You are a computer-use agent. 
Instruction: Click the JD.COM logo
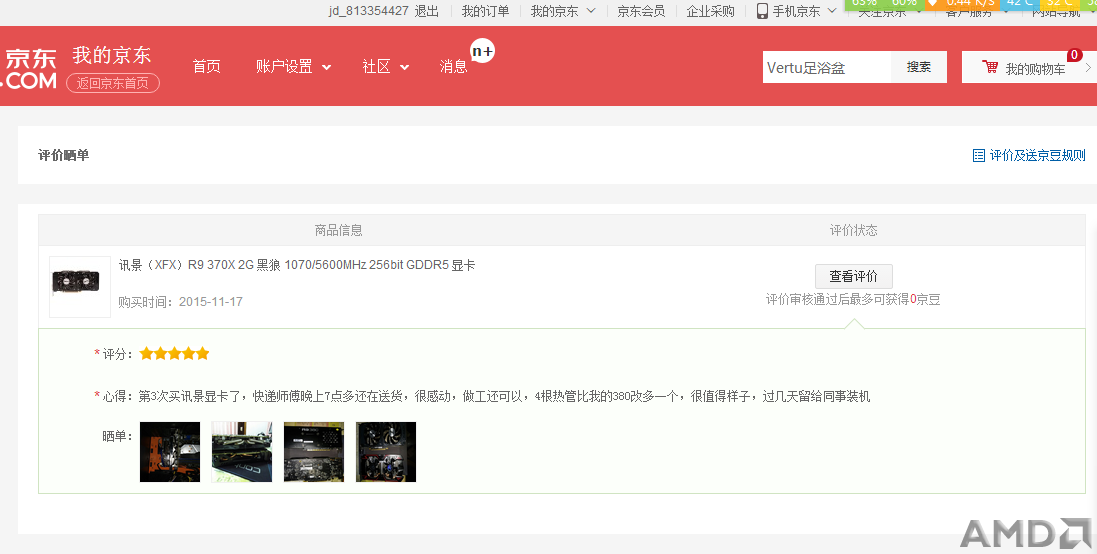[29, 69]
